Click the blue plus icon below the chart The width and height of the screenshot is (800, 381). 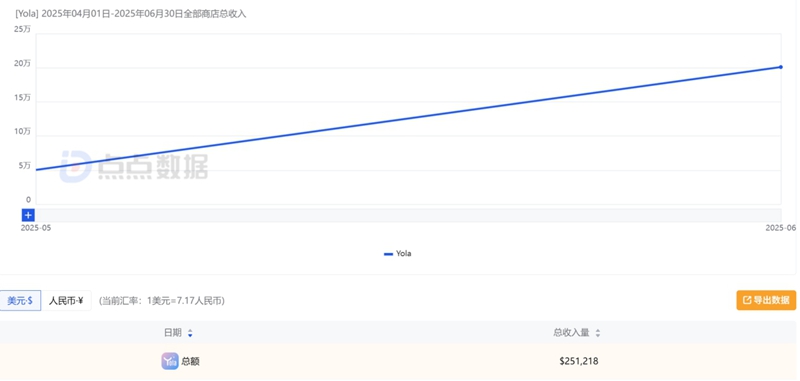[x=28, y=215]
